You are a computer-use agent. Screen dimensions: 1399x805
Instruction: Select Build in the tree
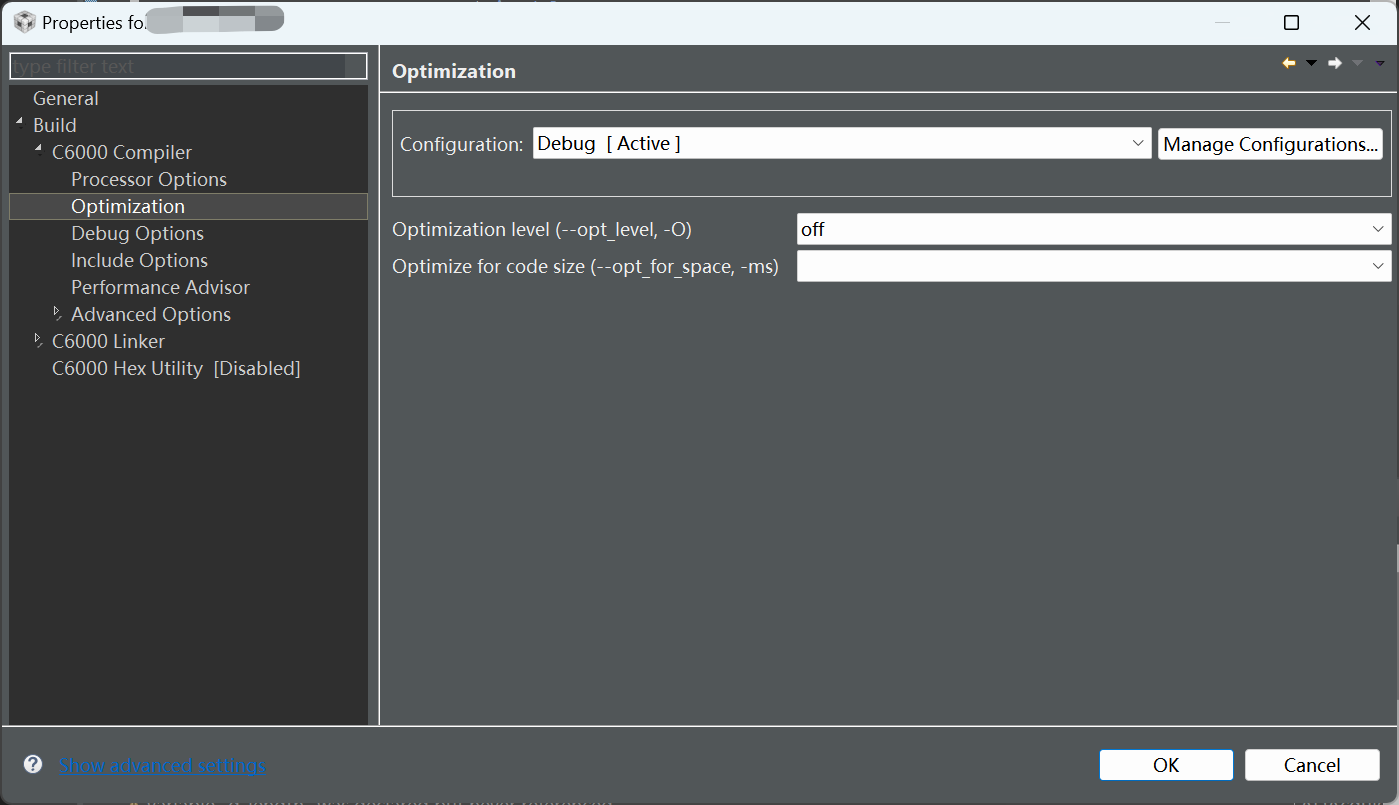coord(55,125)
